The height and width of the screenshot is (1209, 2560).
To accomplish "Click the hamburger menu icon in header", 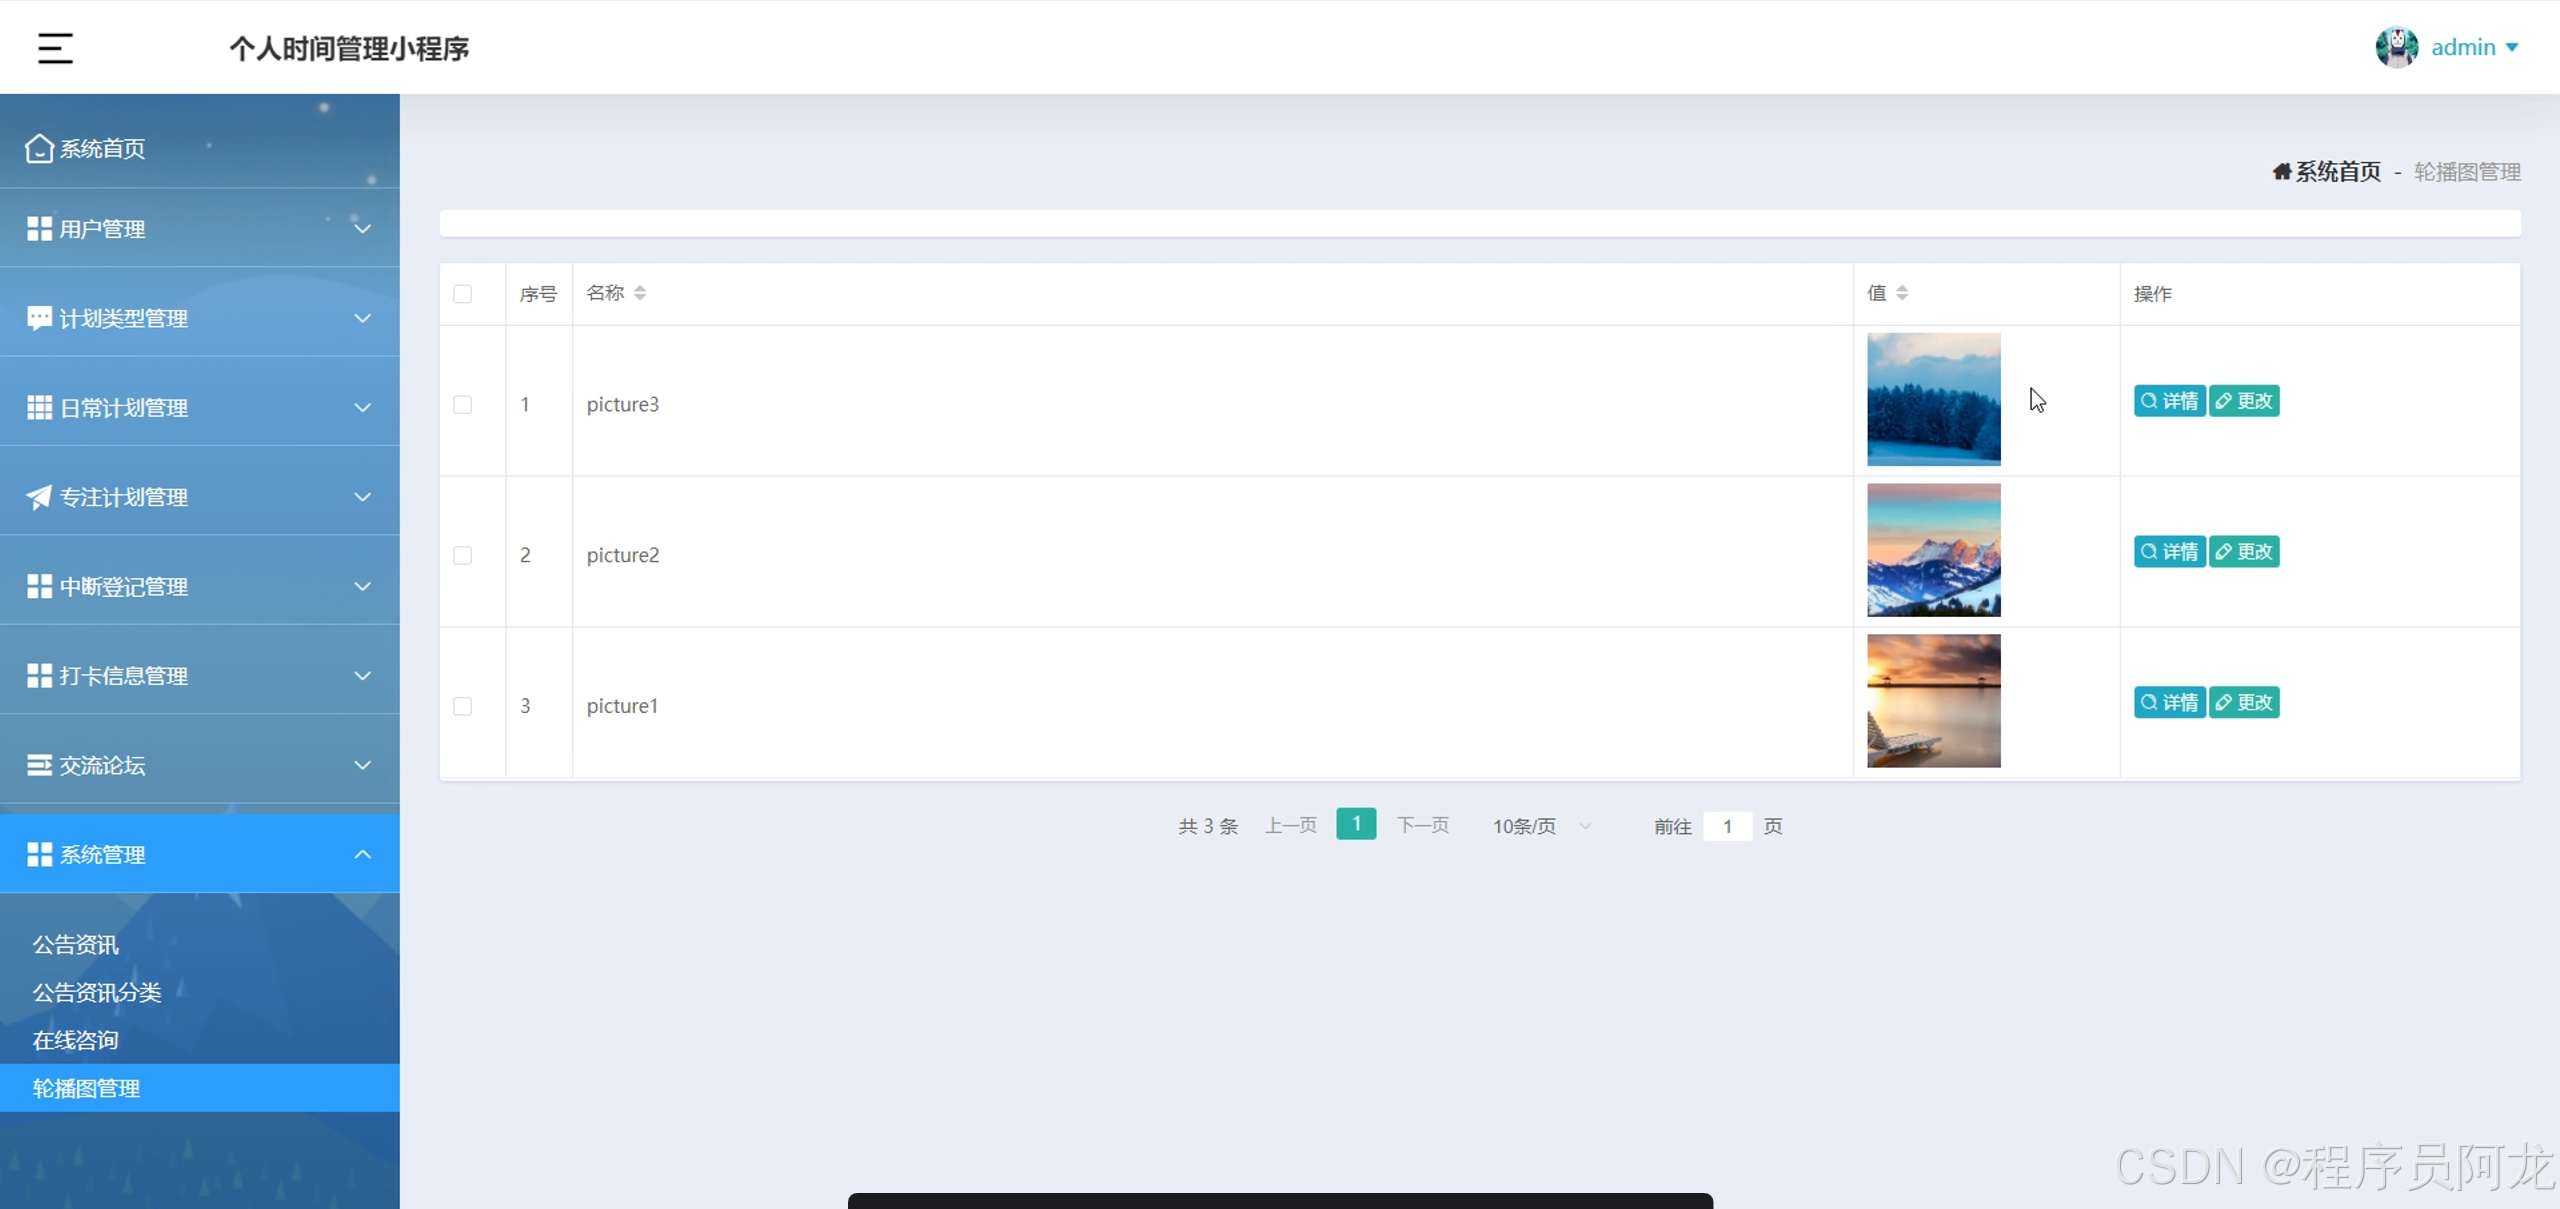I will pos(55,48).
